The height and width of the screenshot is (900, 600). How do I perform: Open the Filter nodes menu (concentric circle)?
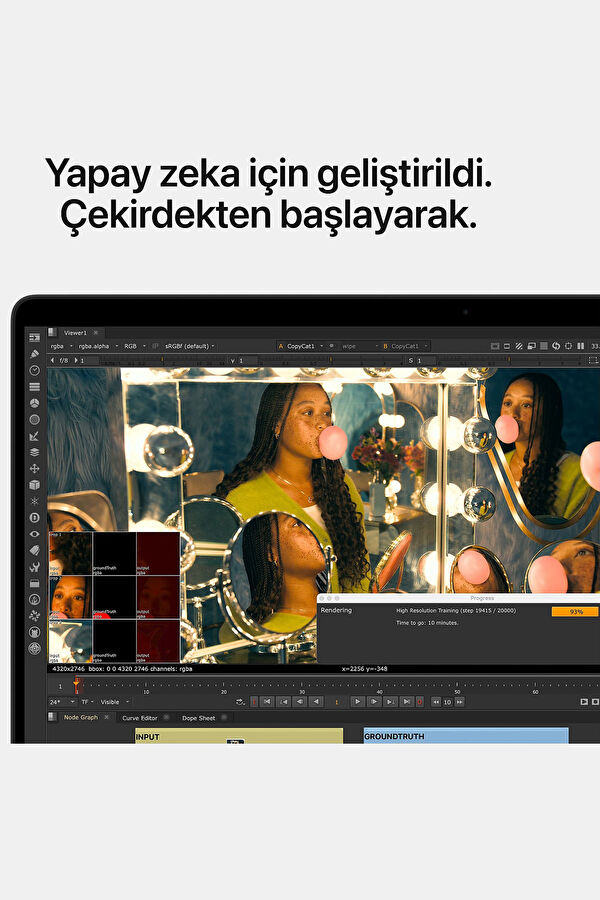[x=34, y=420]
